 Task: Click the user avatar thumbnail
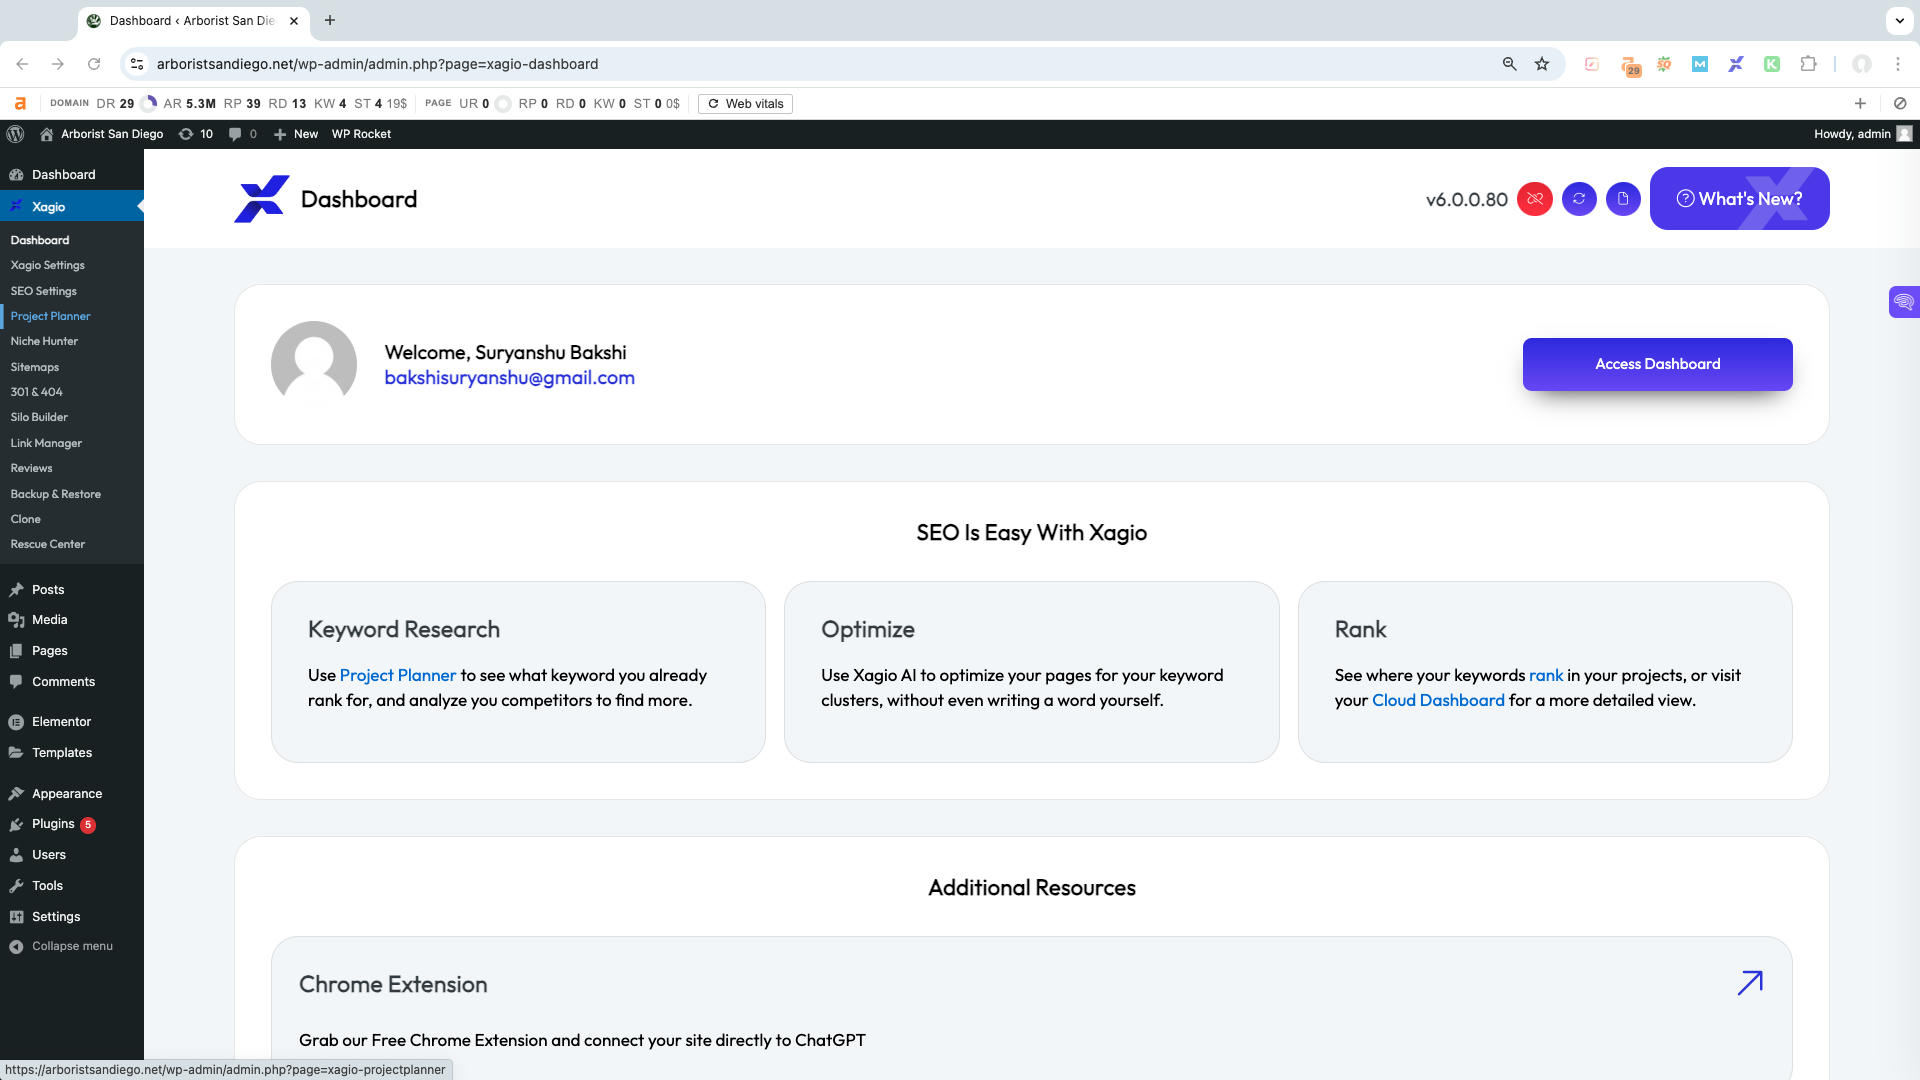[314, 364]
